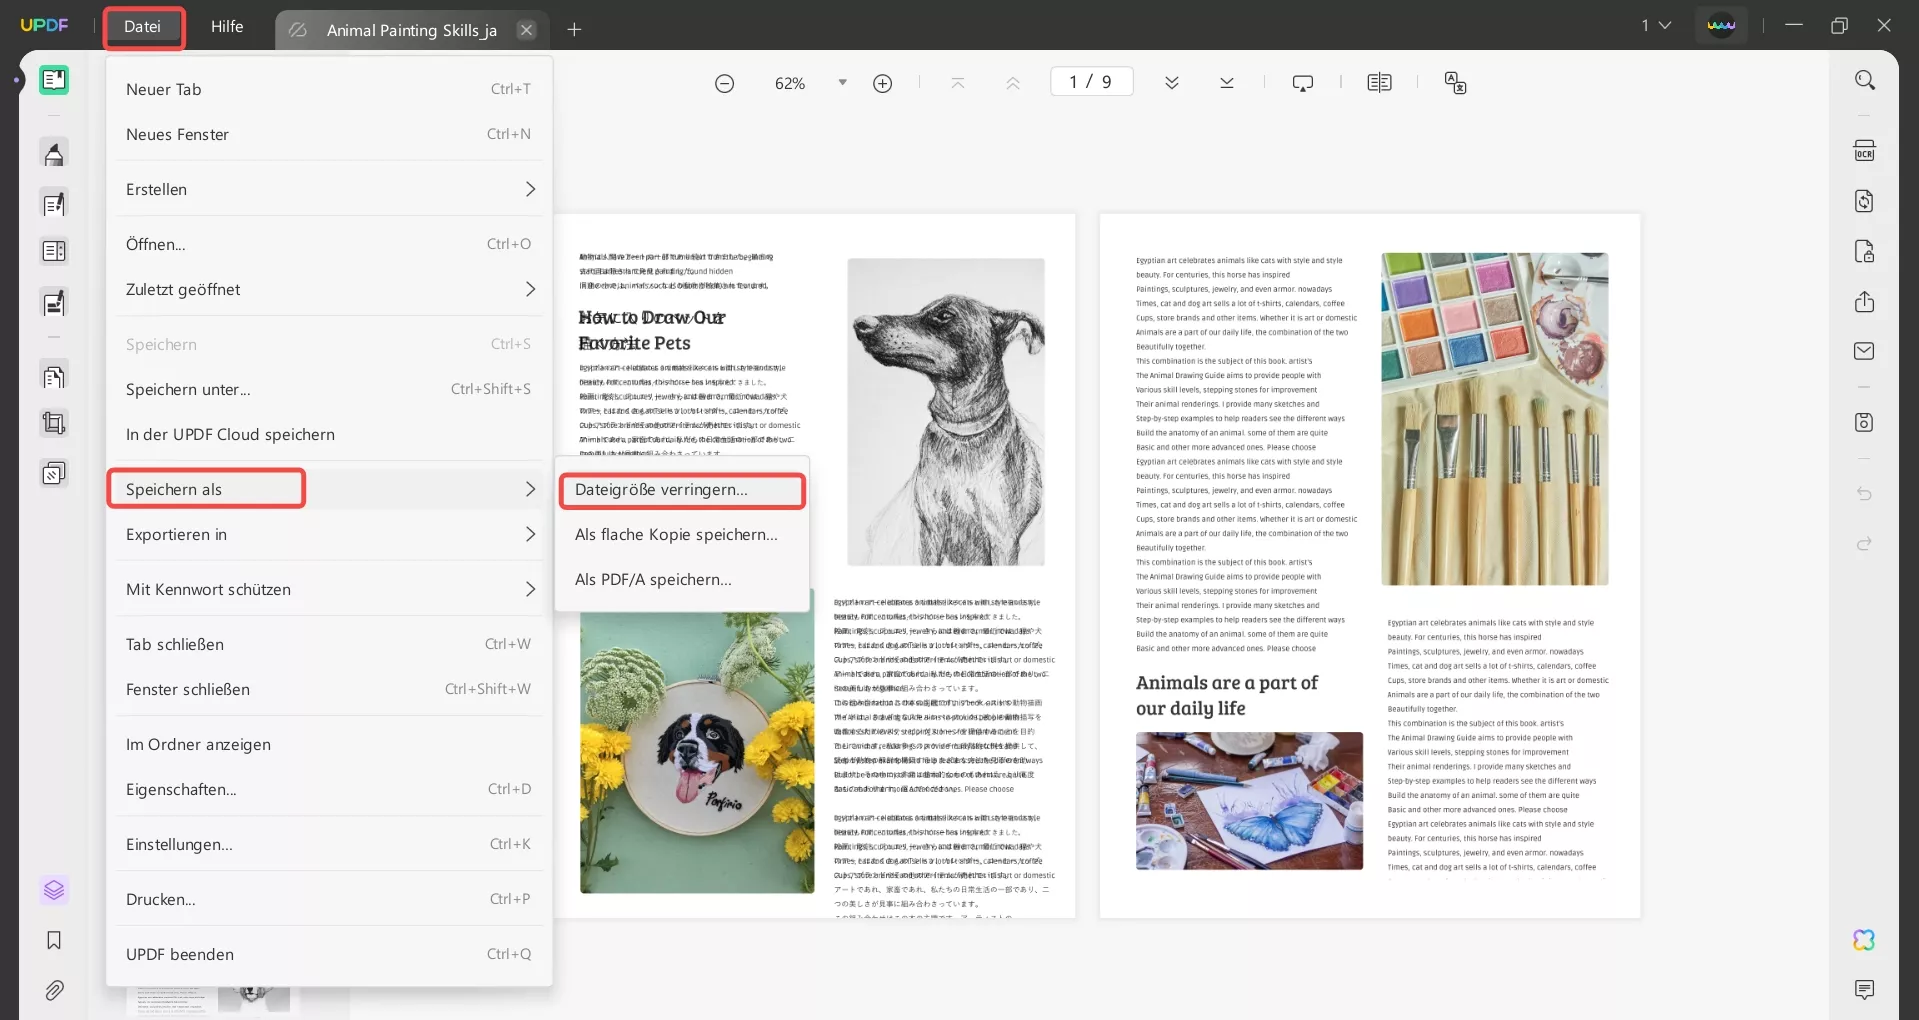The width and height of the screenshot is (1919, 1020).
Task: Open the Reader mode panel
Action: coord(54,80)
